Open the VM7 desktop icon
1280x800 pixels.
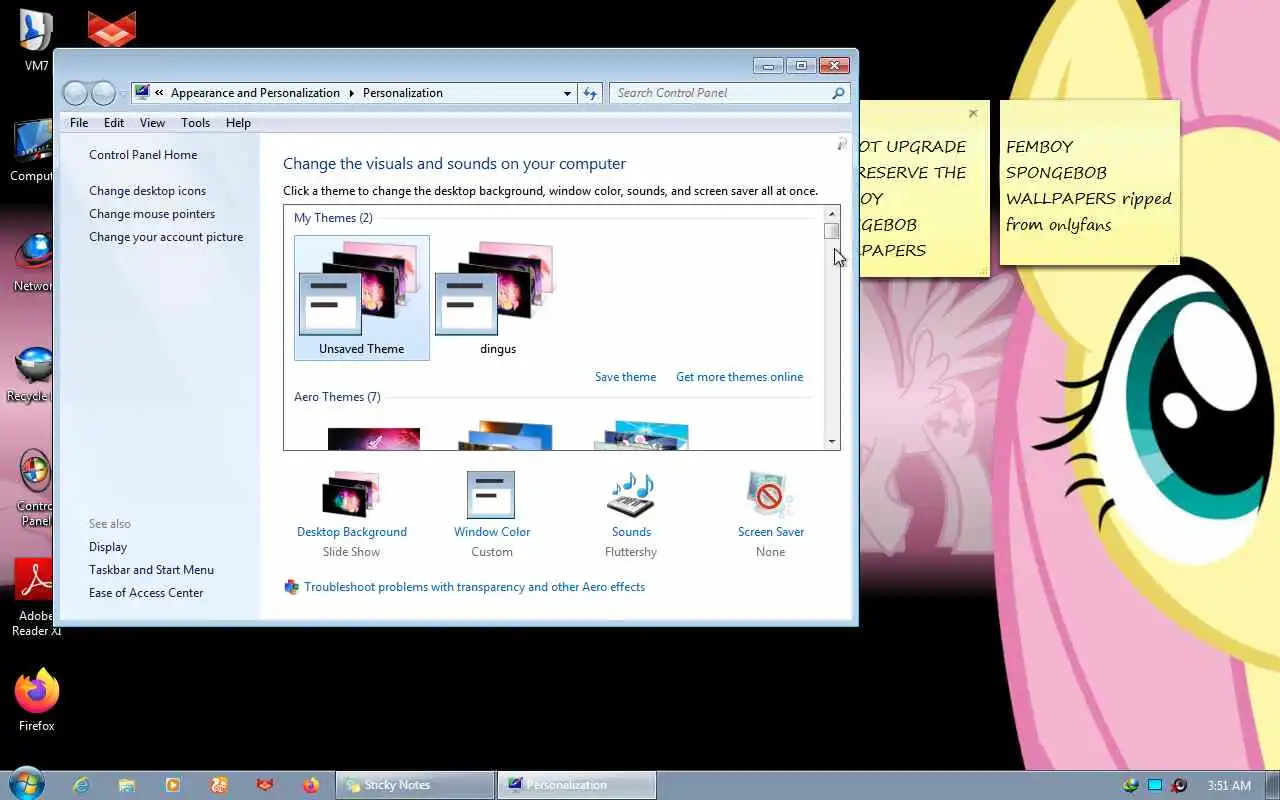(x=36, y=40)
